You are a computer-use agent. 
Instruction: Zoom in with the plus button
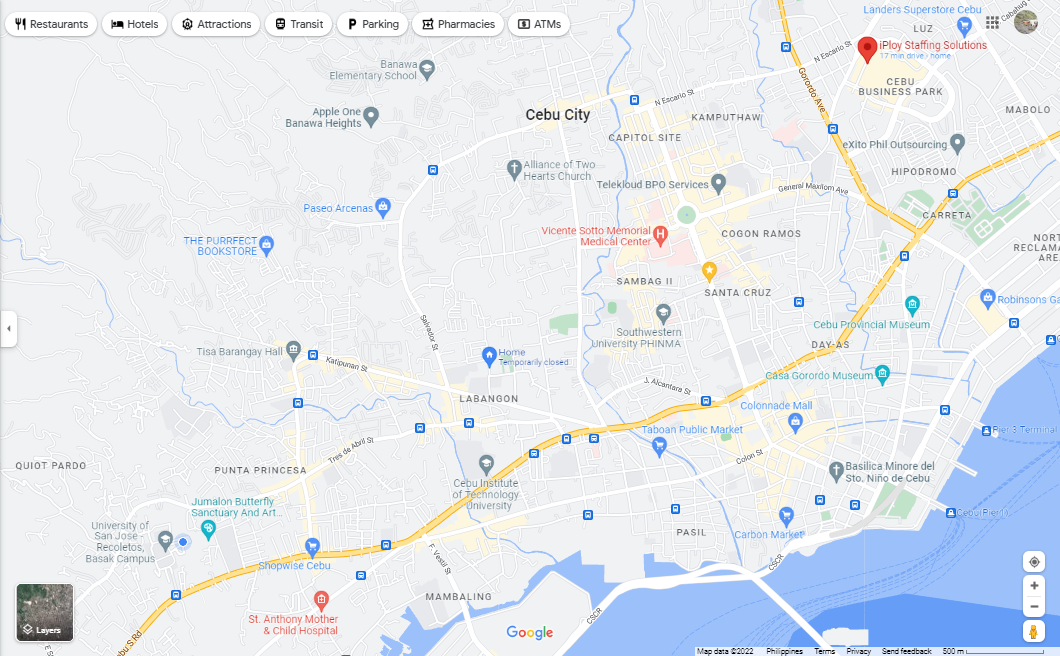point(1034,586)
